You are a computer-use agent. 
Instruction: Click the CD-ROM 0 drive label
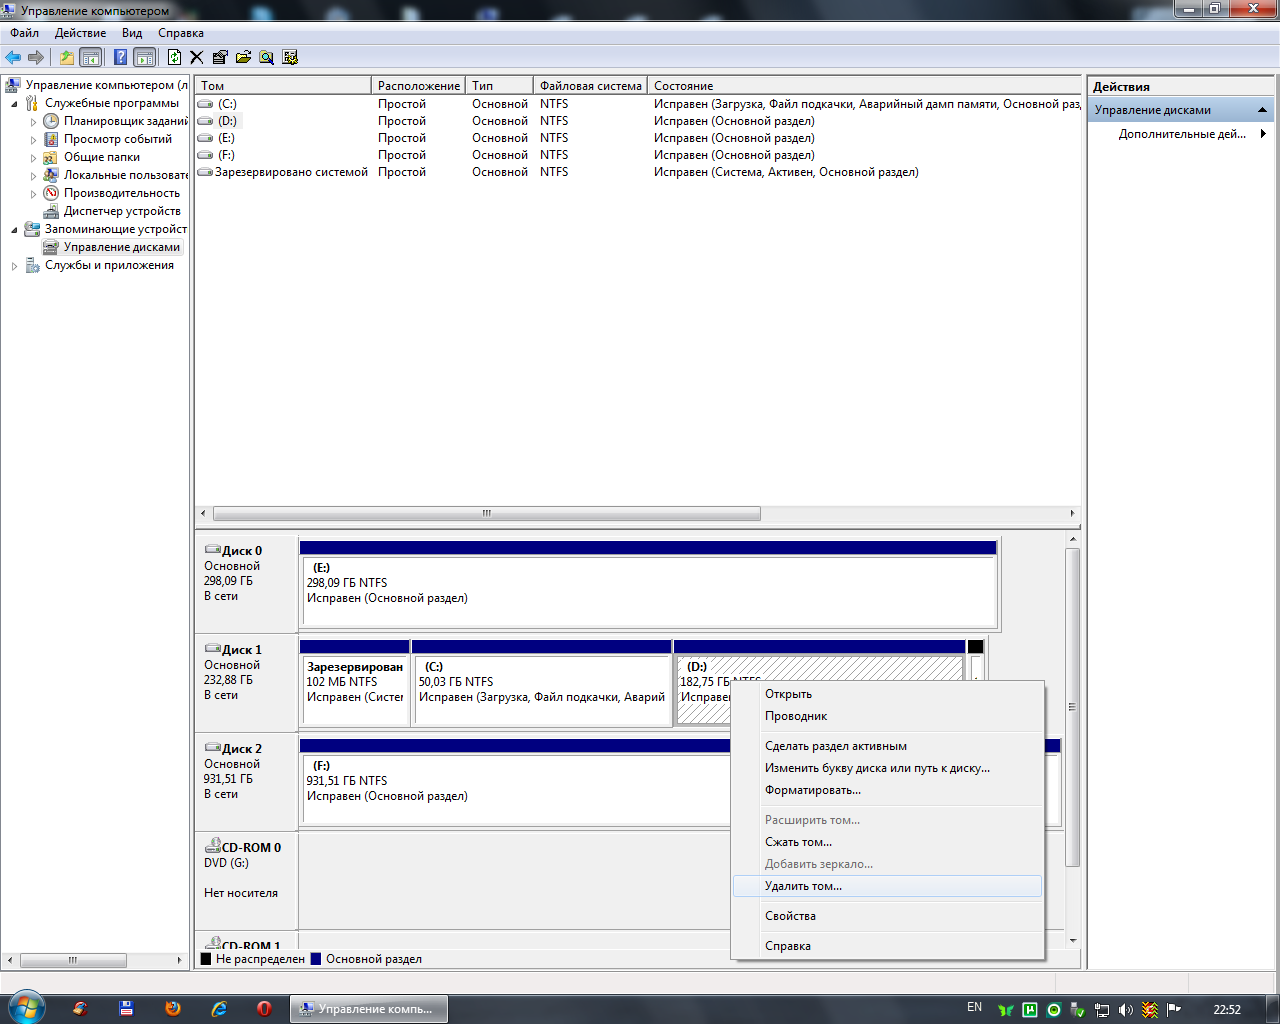coord(243,848)
